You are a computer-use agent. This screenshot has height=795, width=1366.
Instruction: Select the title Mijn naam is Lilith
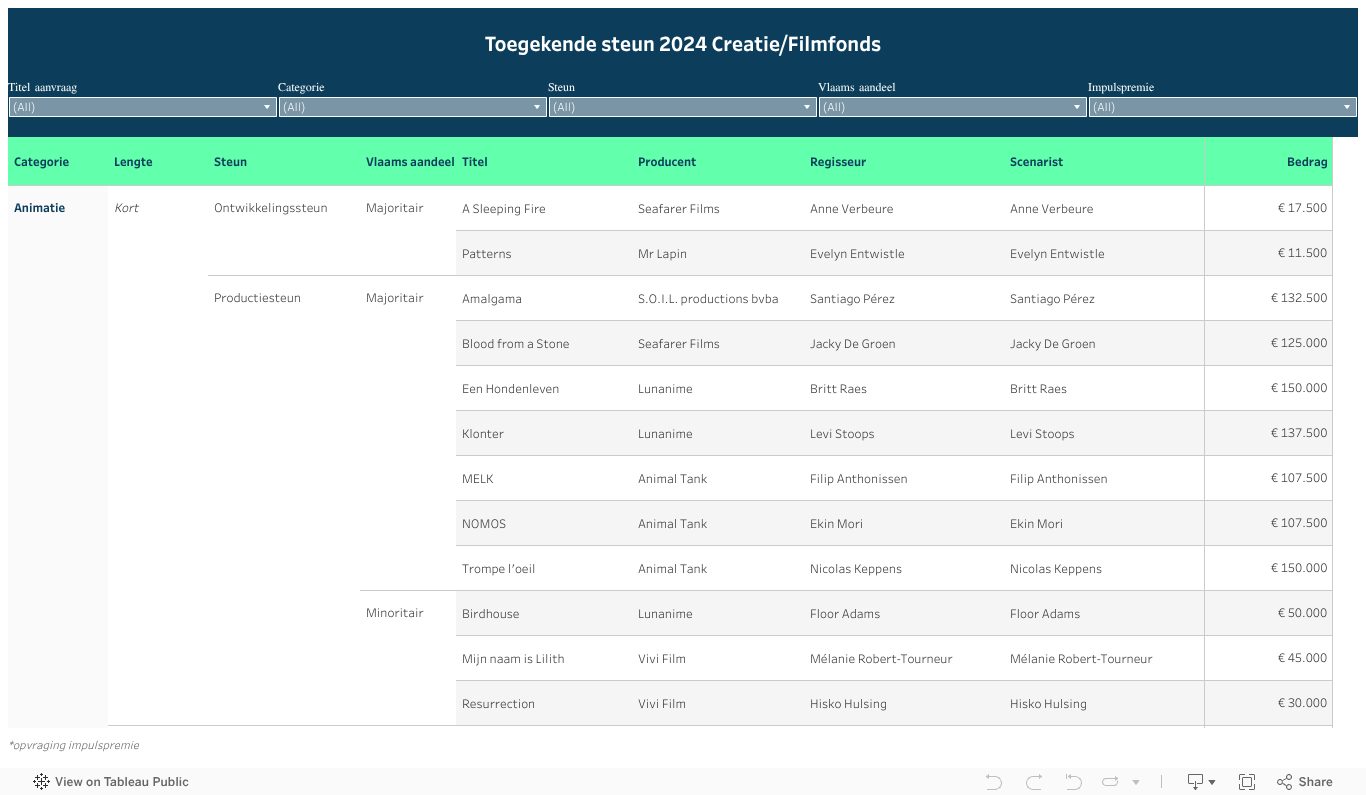pos(513,659)
